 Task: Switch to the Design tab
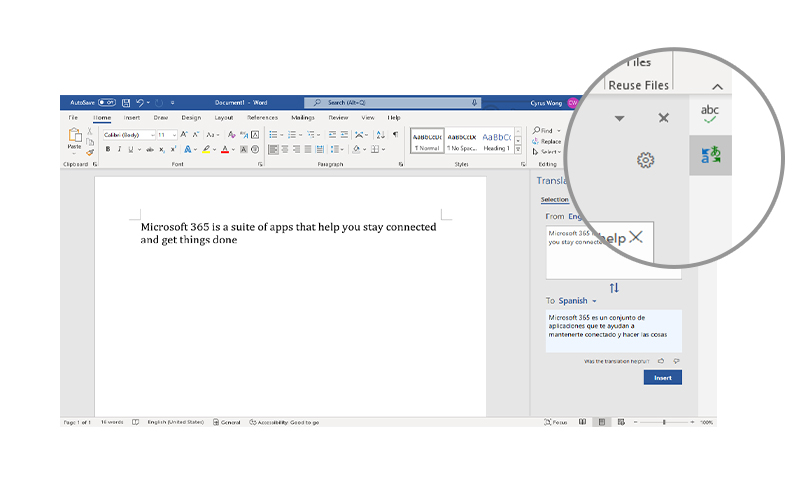tap(191, 118)
